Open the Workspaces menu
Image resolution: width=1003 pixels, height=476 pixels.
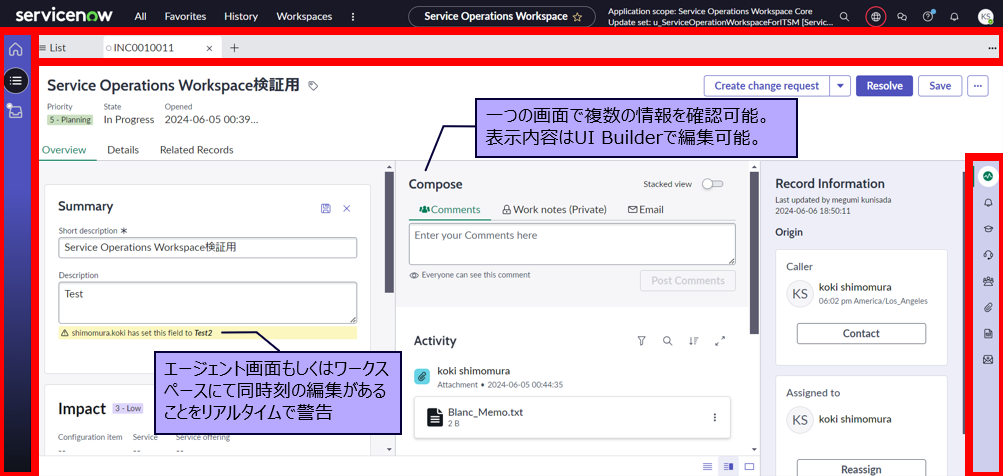(304, 17)
